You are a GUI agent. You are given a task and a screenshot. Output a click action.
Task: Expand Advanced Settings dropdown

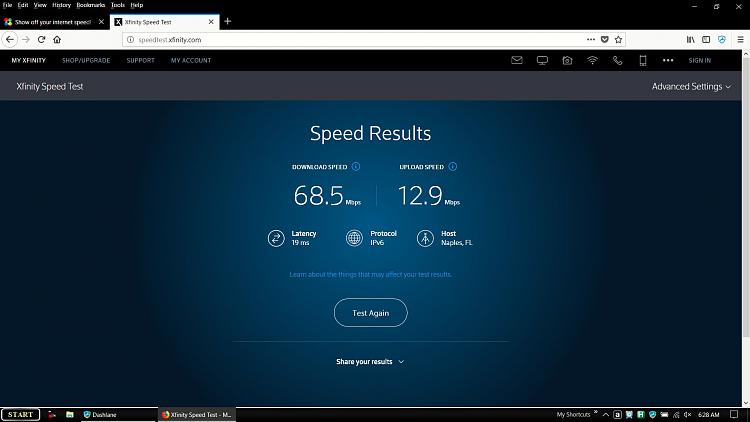(691, 87)
